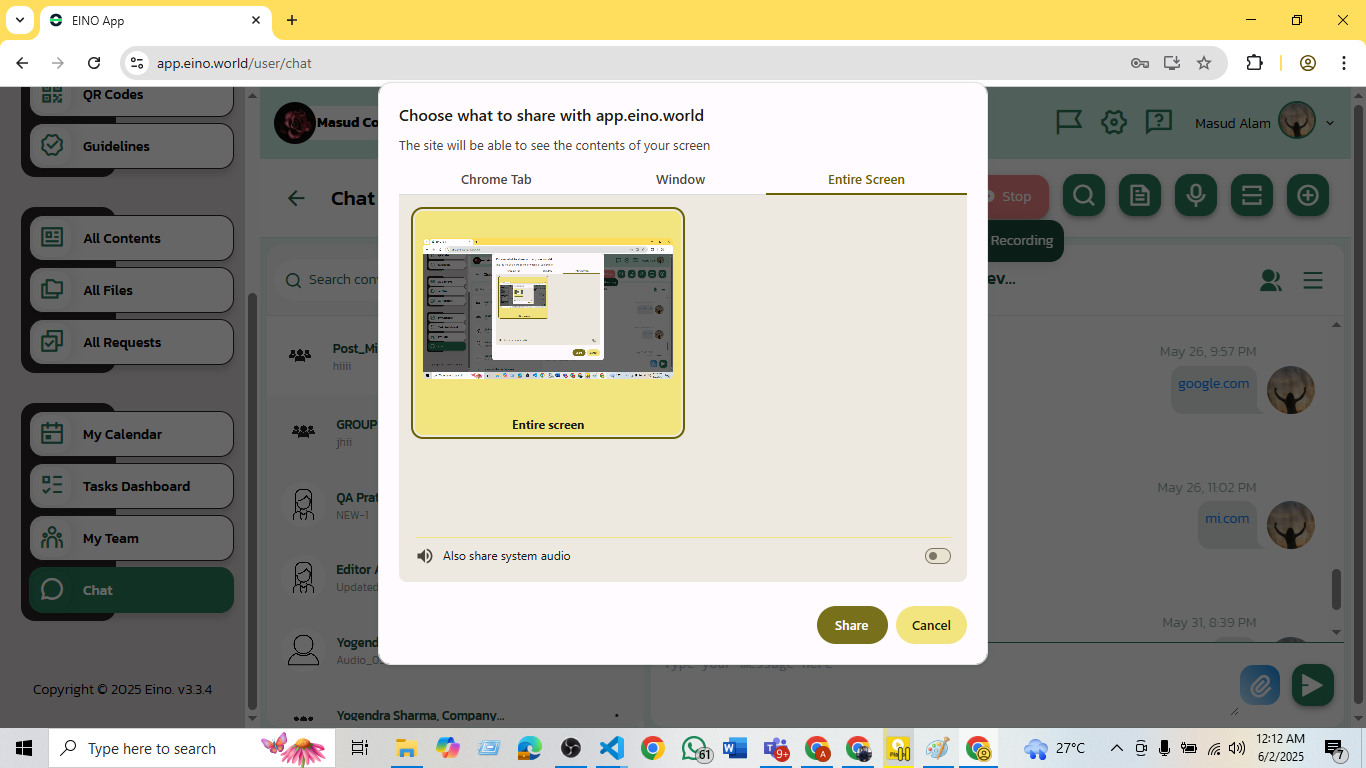Click the chat messages vertical scrollbar
1366x768 pixels.
pyautogui.click(x=1336, y=590)
